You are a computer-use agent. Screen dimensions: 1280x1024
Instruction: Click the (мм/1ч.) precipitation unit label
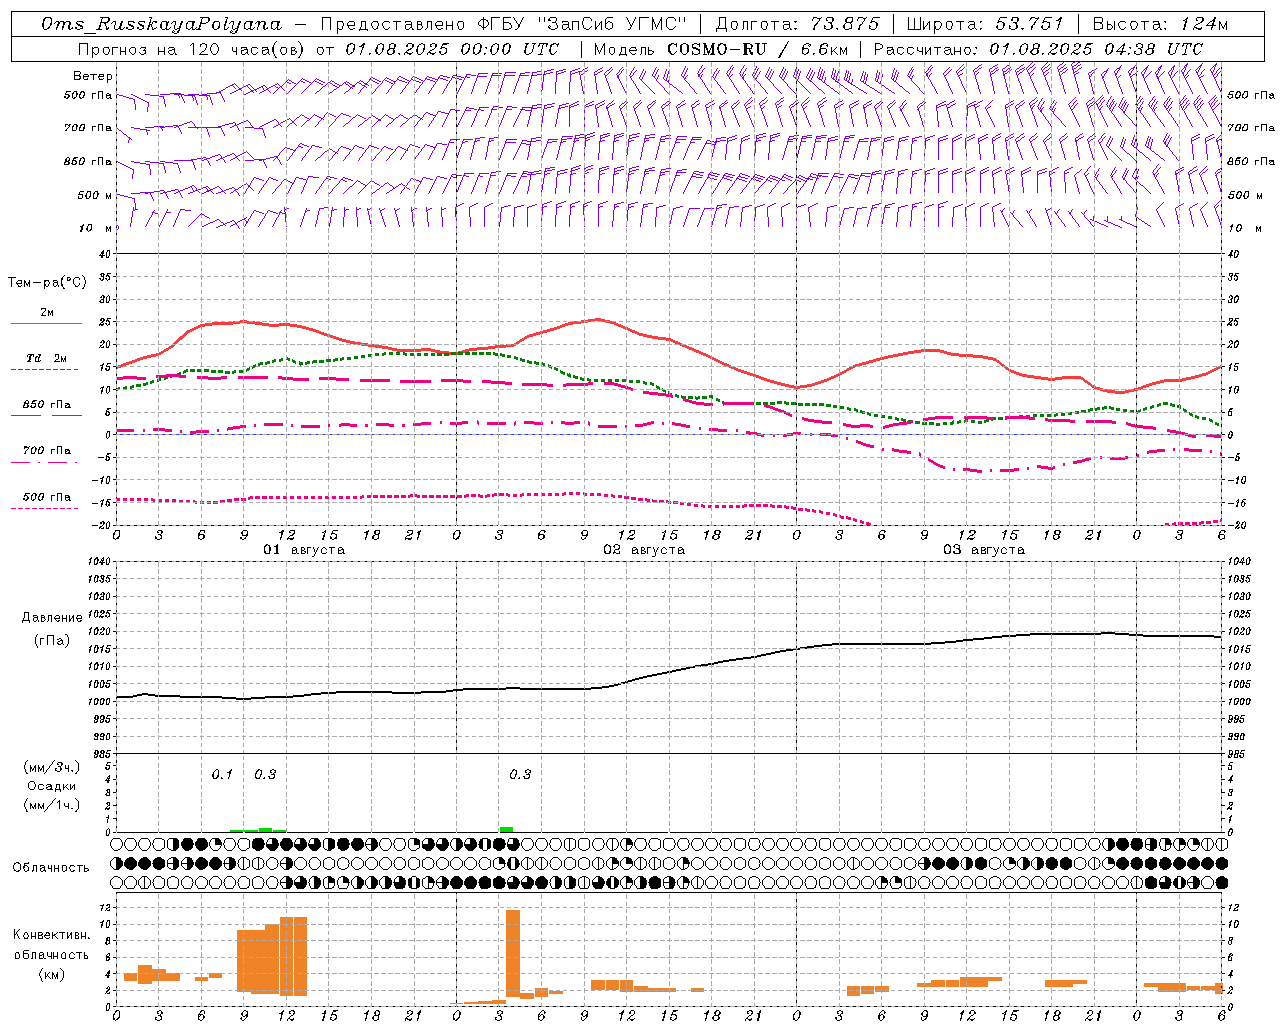pyautogui.click(x=52, y=805)
